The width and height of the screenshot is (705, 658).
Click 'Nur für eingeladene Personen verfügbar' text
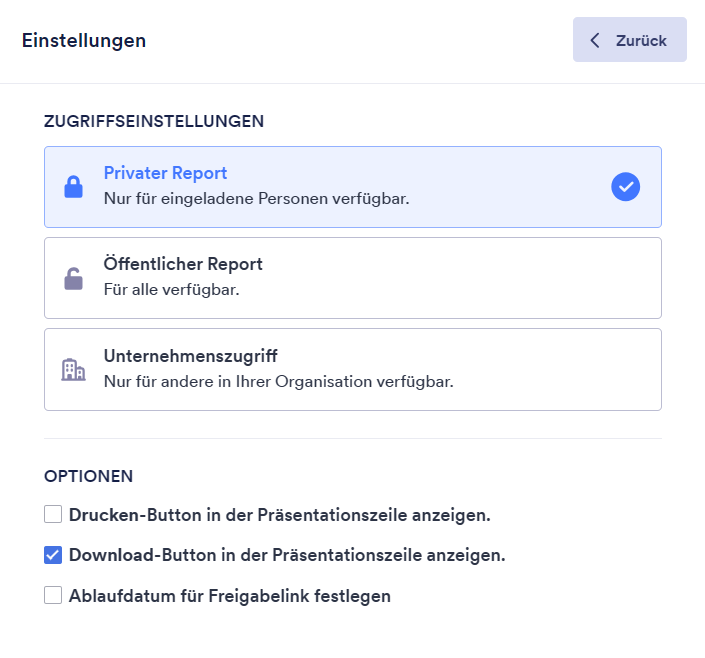[x=257, y=198]
